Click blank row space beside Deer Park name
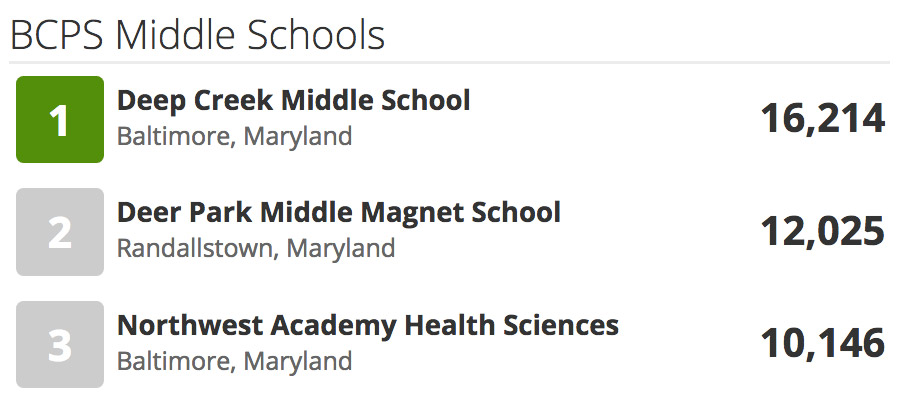This screenshot has height=397, width=898. coord(659,232)
